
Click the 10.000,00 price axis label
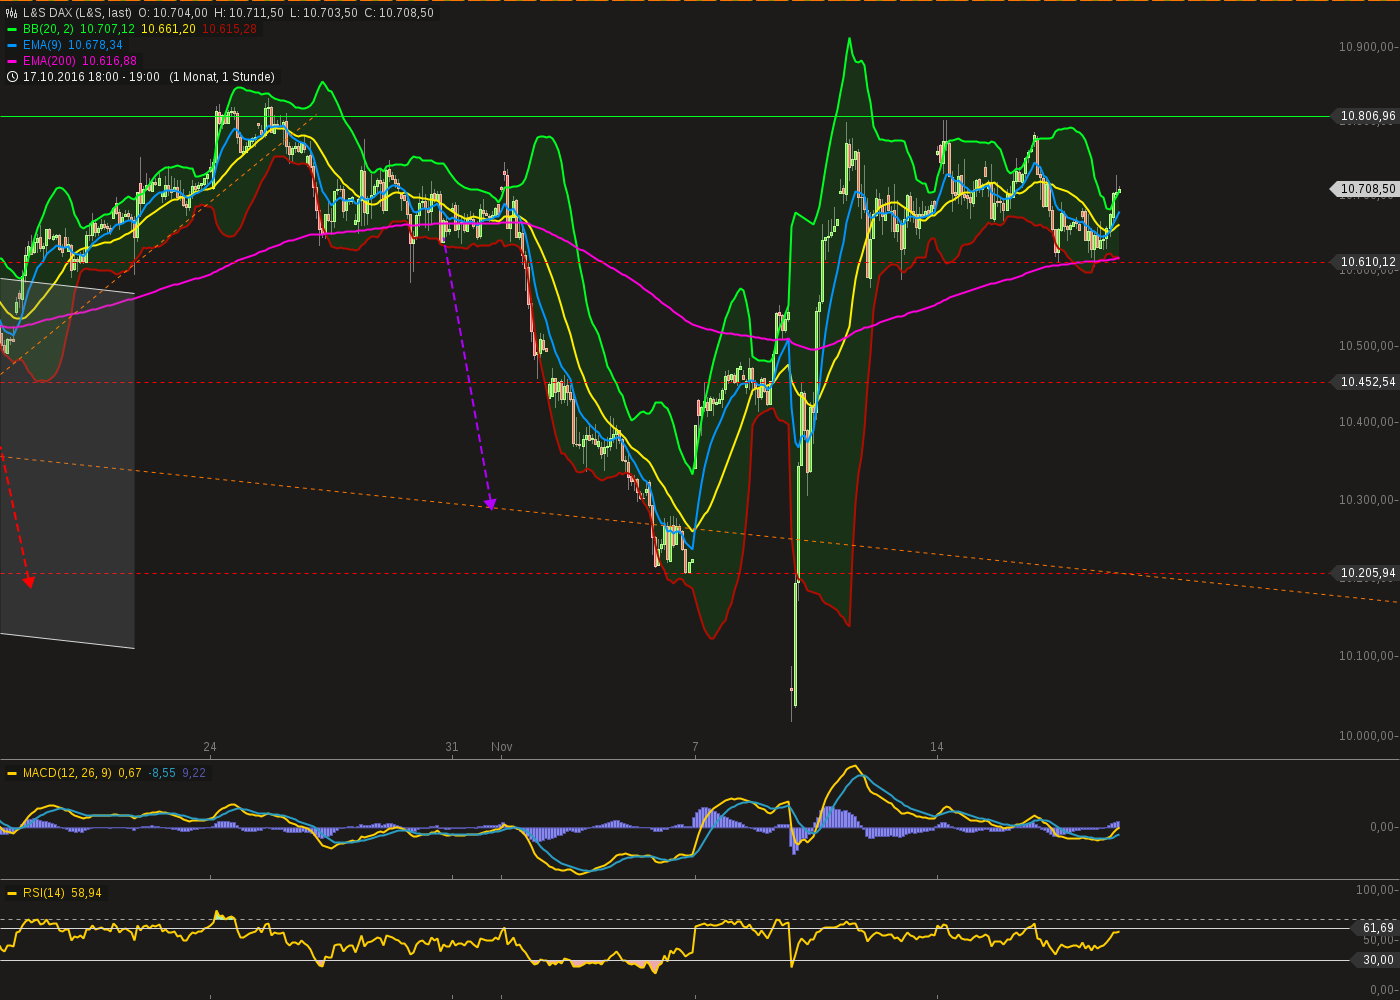click(x=1366, y=736)
